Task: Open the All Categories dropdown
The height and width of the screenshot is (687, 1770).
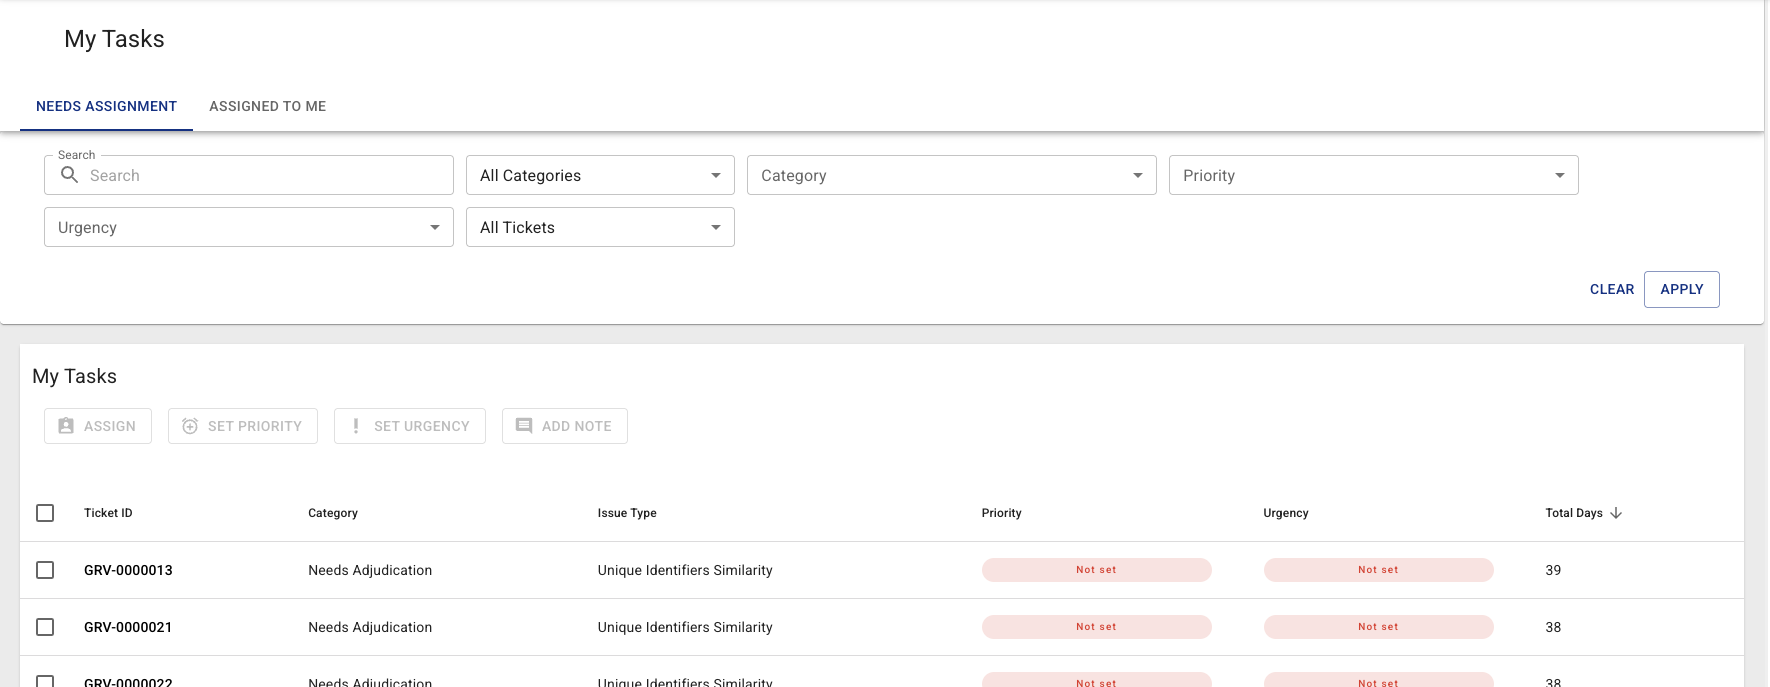Action: pyautogui.click(x=600, y=175)
